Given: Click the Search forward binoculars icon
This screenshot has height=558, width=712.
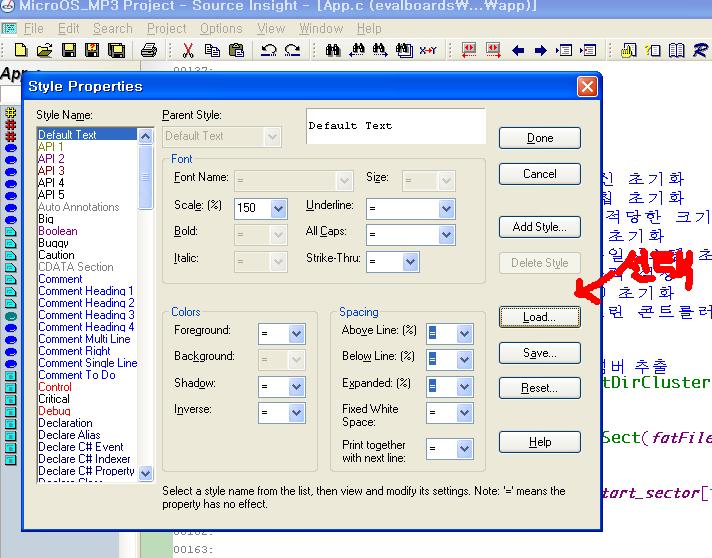Looking at the screenshot, I should tap(380, 50).
